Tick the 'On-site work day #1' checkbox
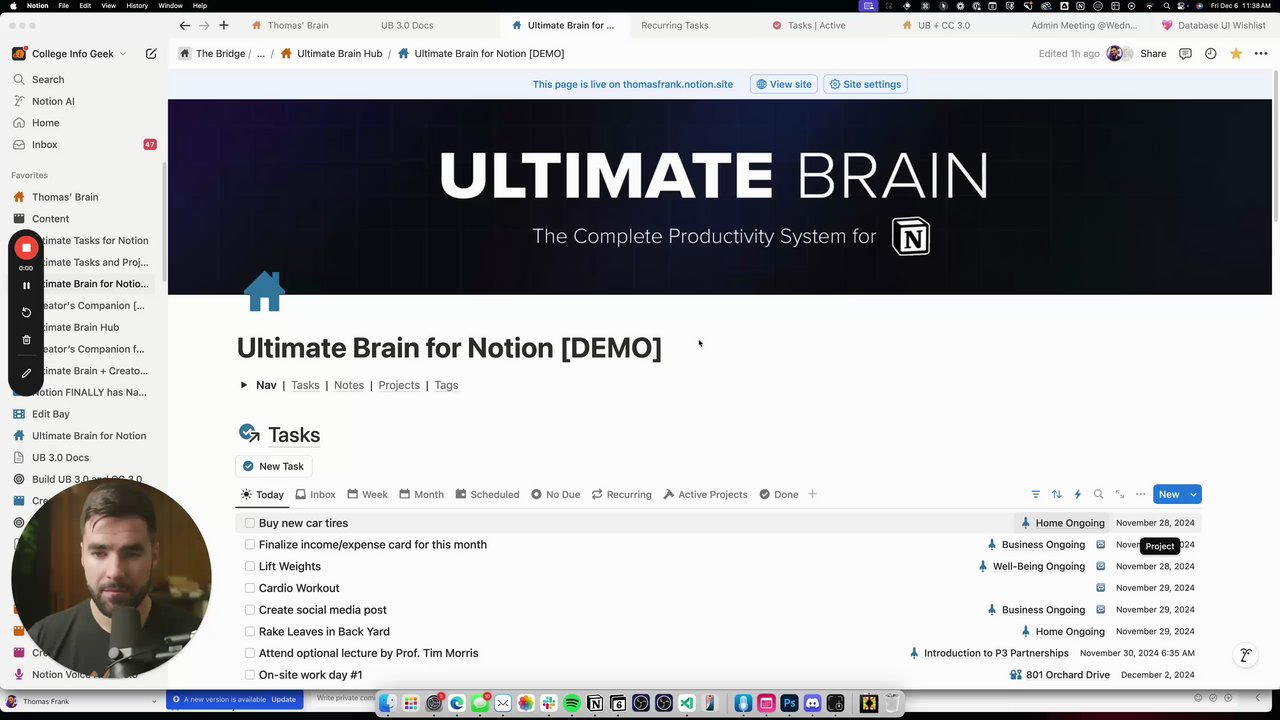Image resolution: width=1280 pixels, height=720 pixels. [250, 675]
